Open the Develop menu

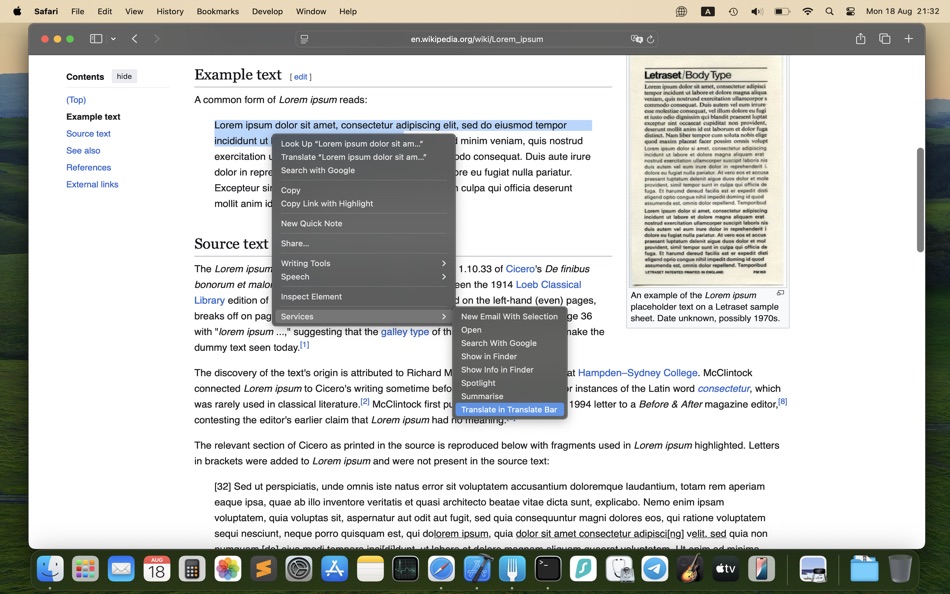(x=267, y=11)
